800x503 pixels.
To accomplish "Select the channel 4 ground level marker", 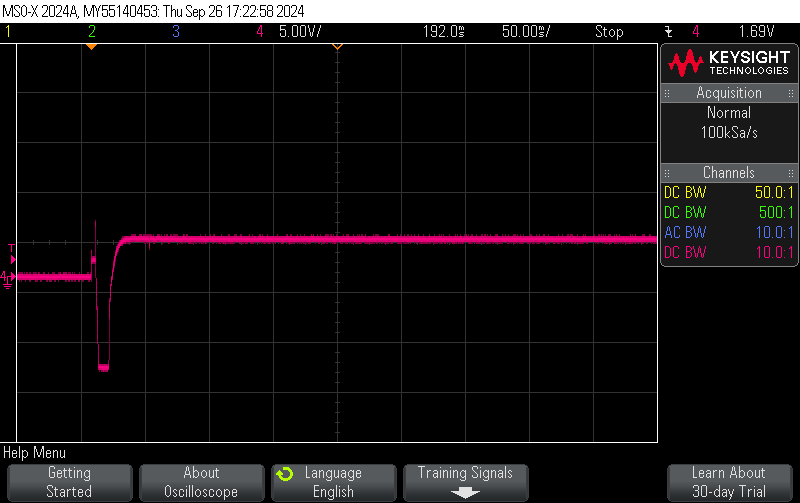I will pyautogui.click(x=6, y=277).
